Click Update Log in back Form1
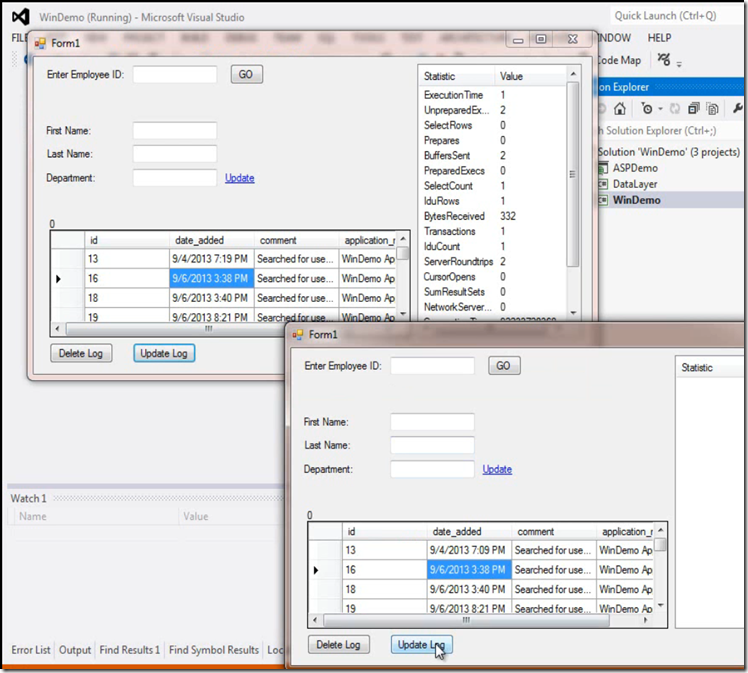The height and width of the screenshot is (673, 748). 164,353
